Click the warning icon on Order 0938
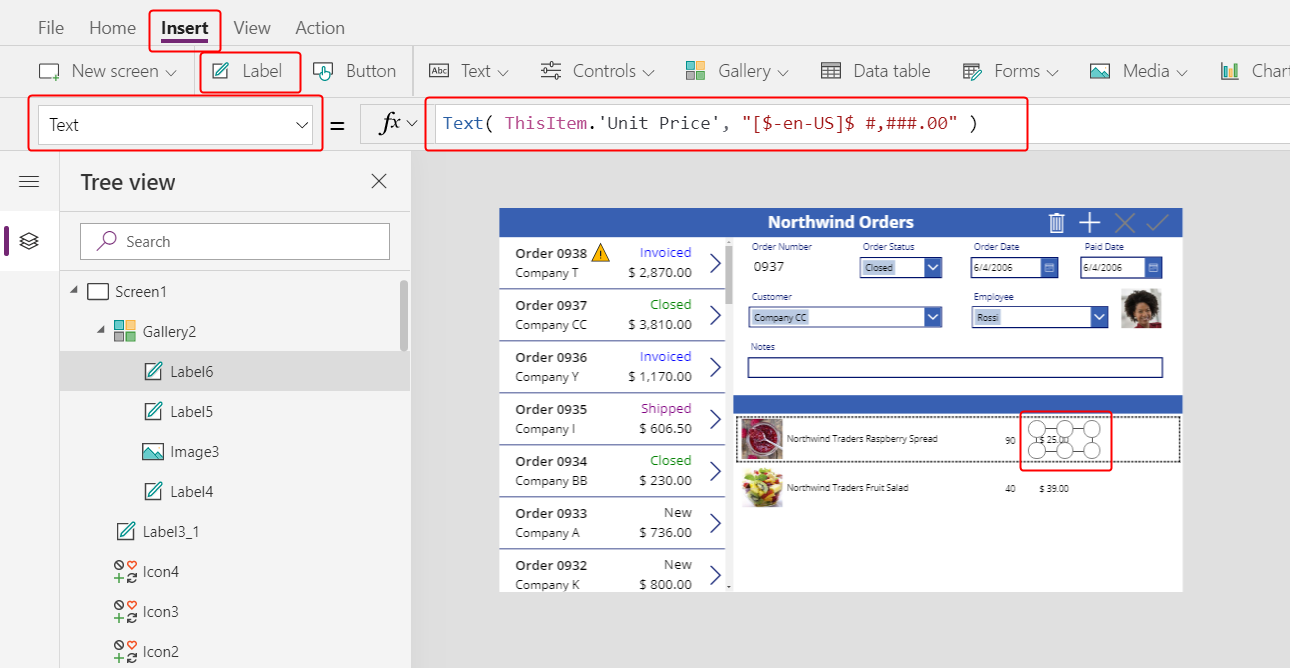1290x668 pixels. [601, 252]
